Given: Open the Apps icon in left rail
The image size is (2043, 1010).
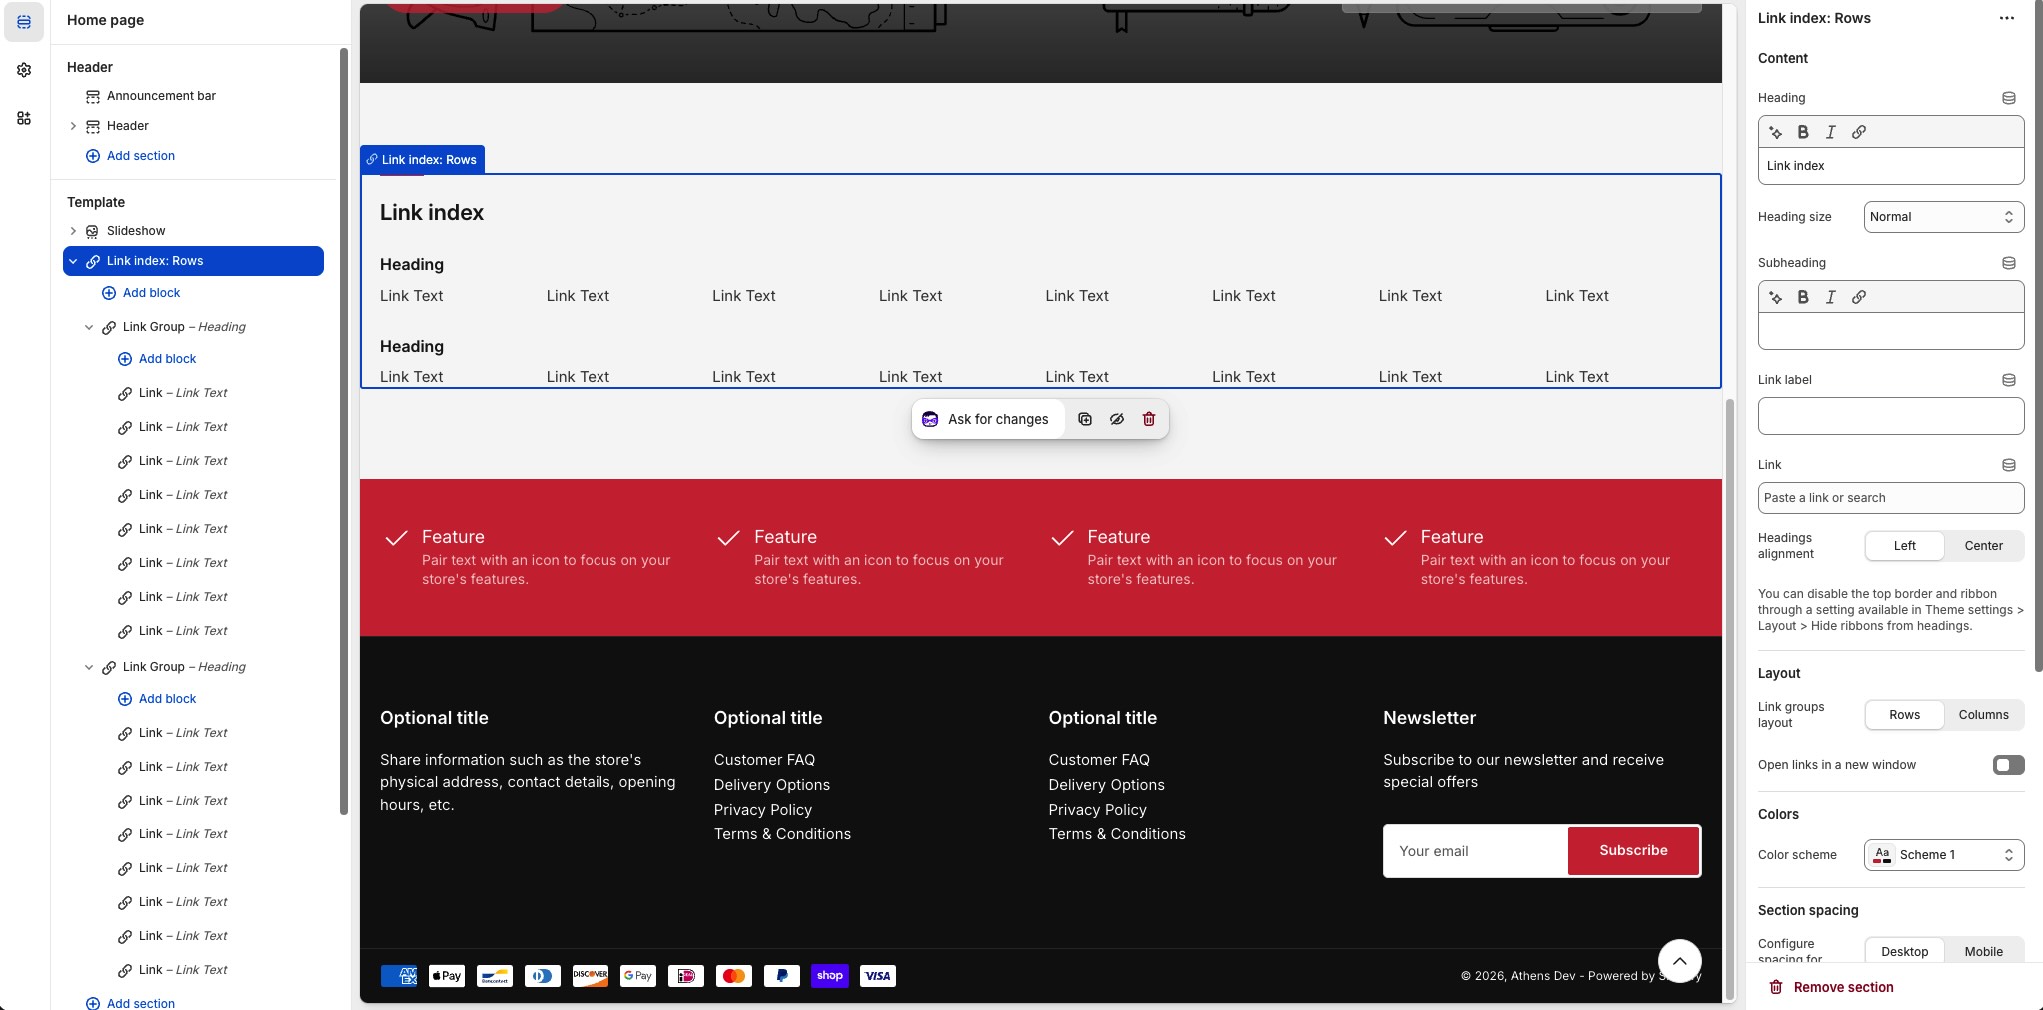Looking at the screenshot, I should point(24,118).
